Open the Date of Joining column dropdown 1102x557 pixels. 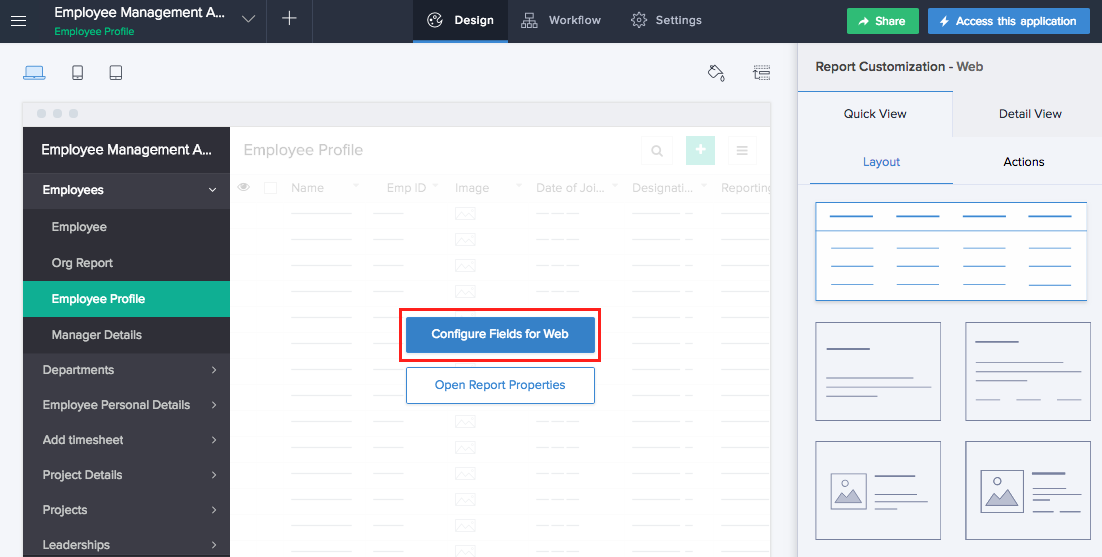tap(615, 185)
